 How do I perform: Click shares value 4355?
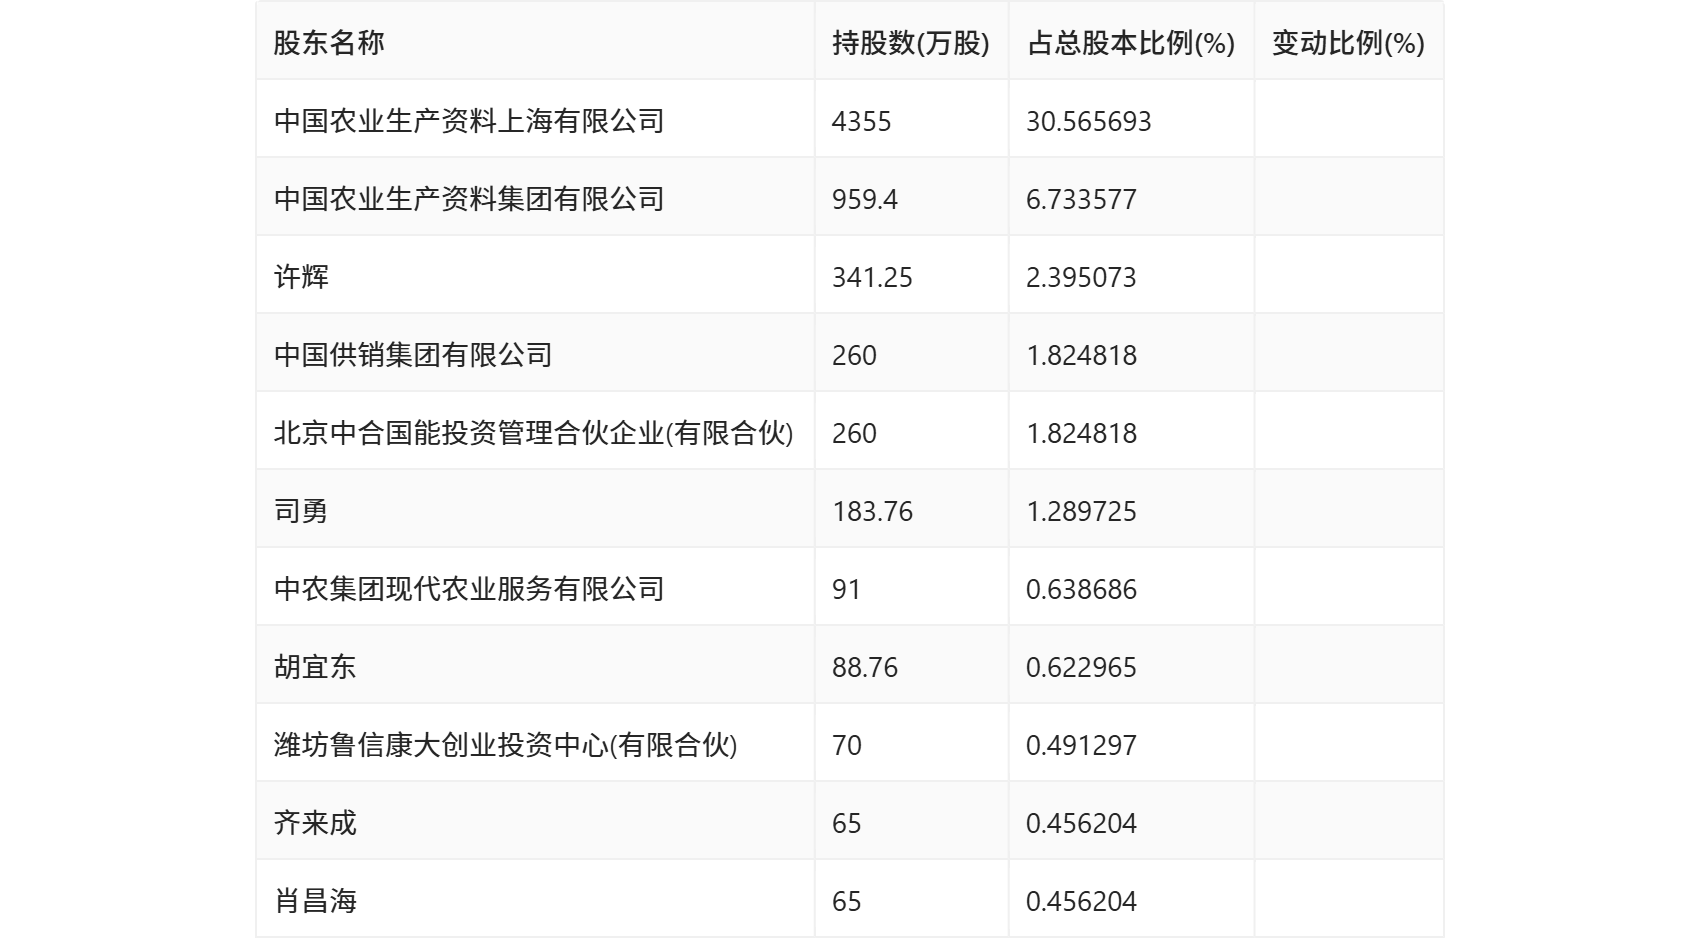pos(861,121)
